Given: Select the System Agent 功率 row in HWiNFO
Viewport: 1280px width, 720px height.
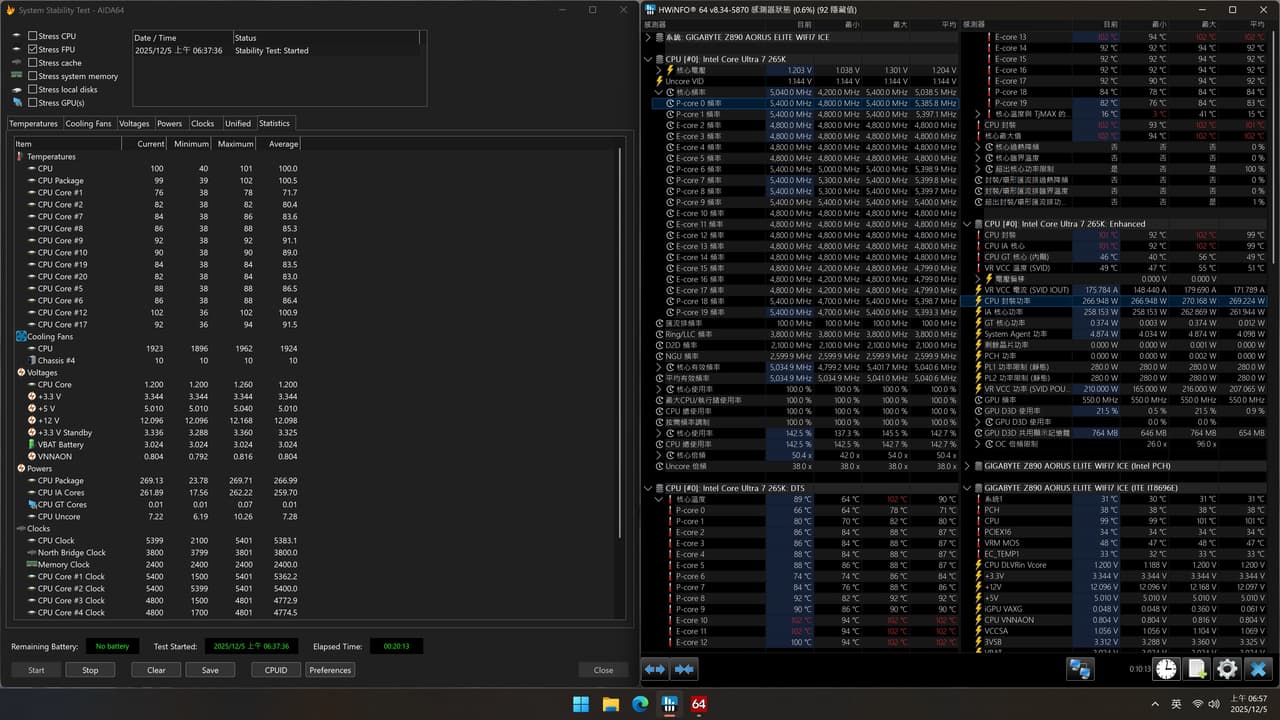Looking at the screenshot, I should click(1116, 334).
